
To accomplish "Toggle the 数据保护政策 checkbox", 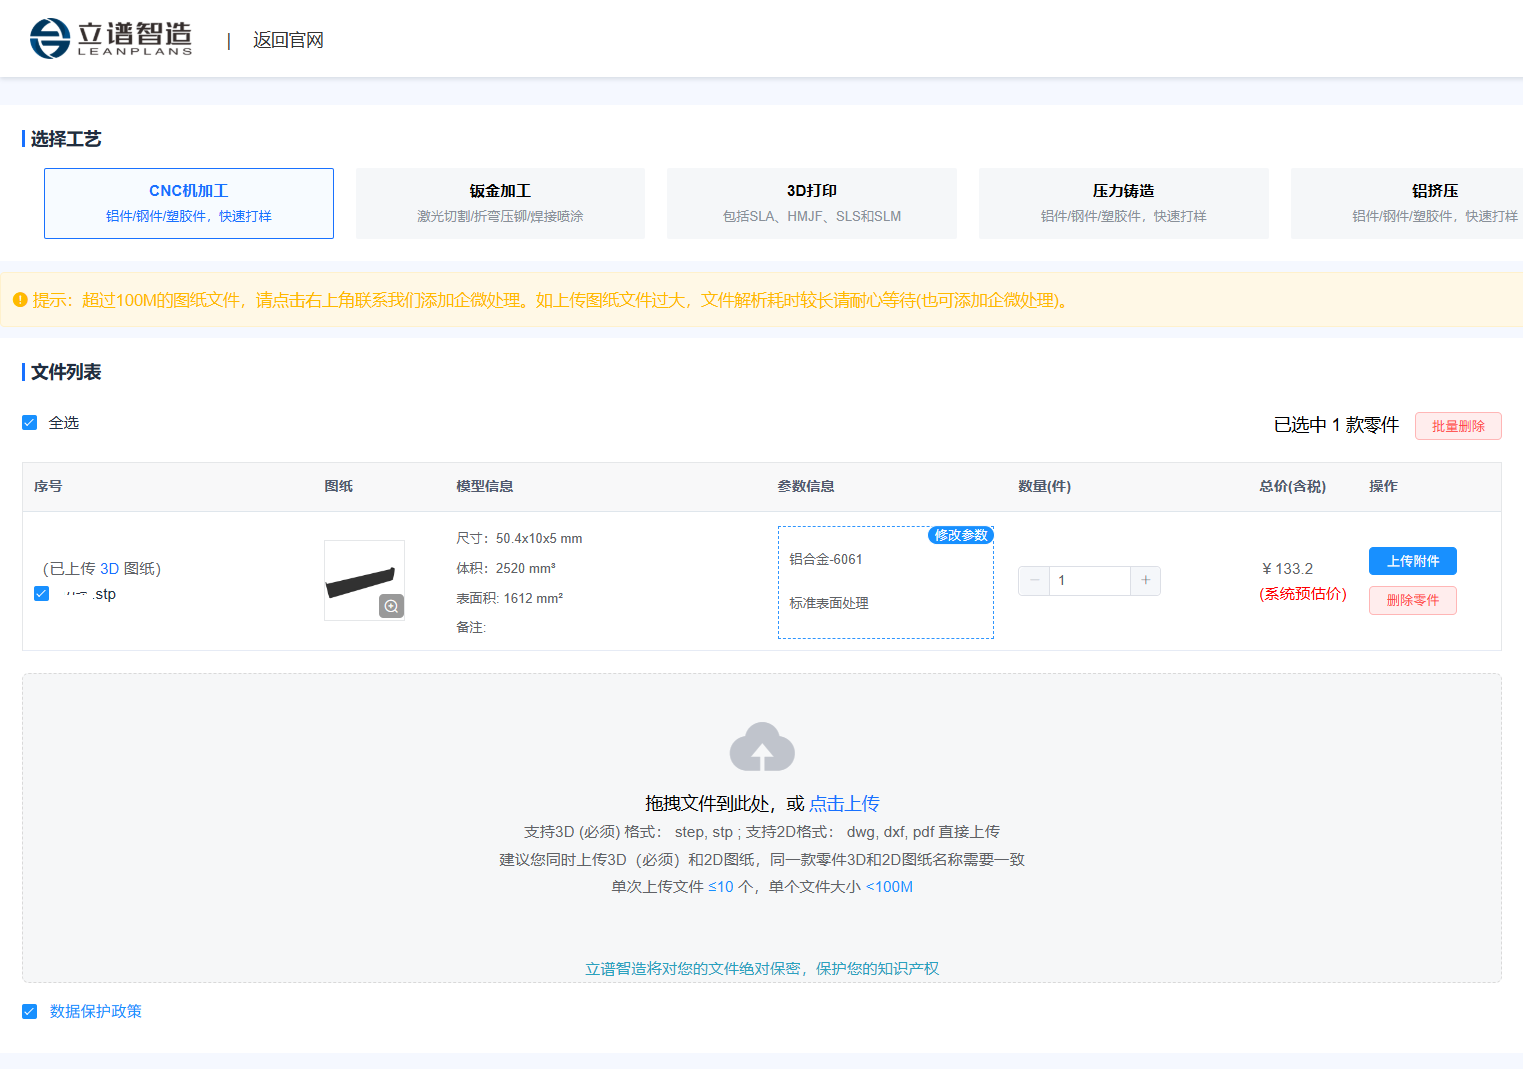I will 30,1012.
